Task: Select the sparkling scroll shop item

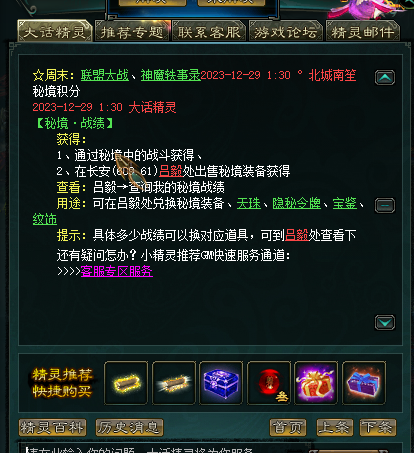Action: pyautogui.click(x=174, y=383)
